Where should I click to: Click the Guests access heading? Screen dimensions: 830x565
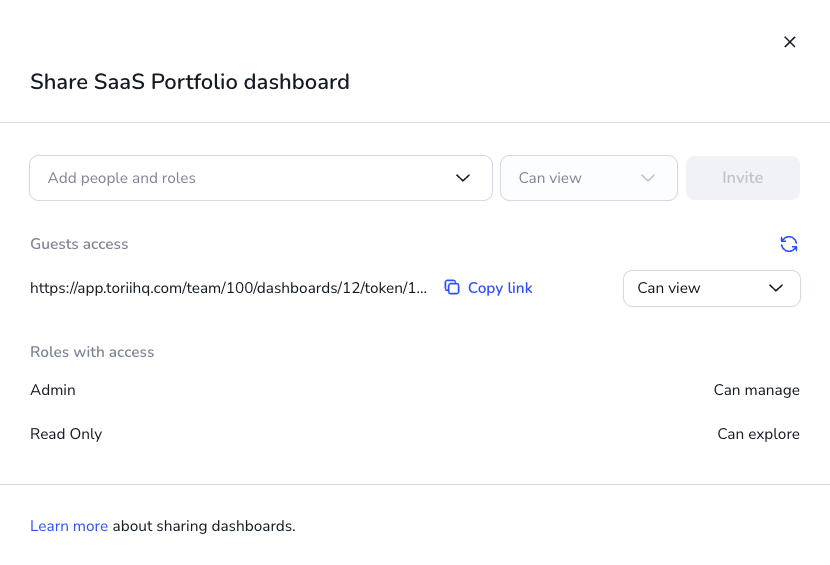pyautogui.click(x=79, y=244)
